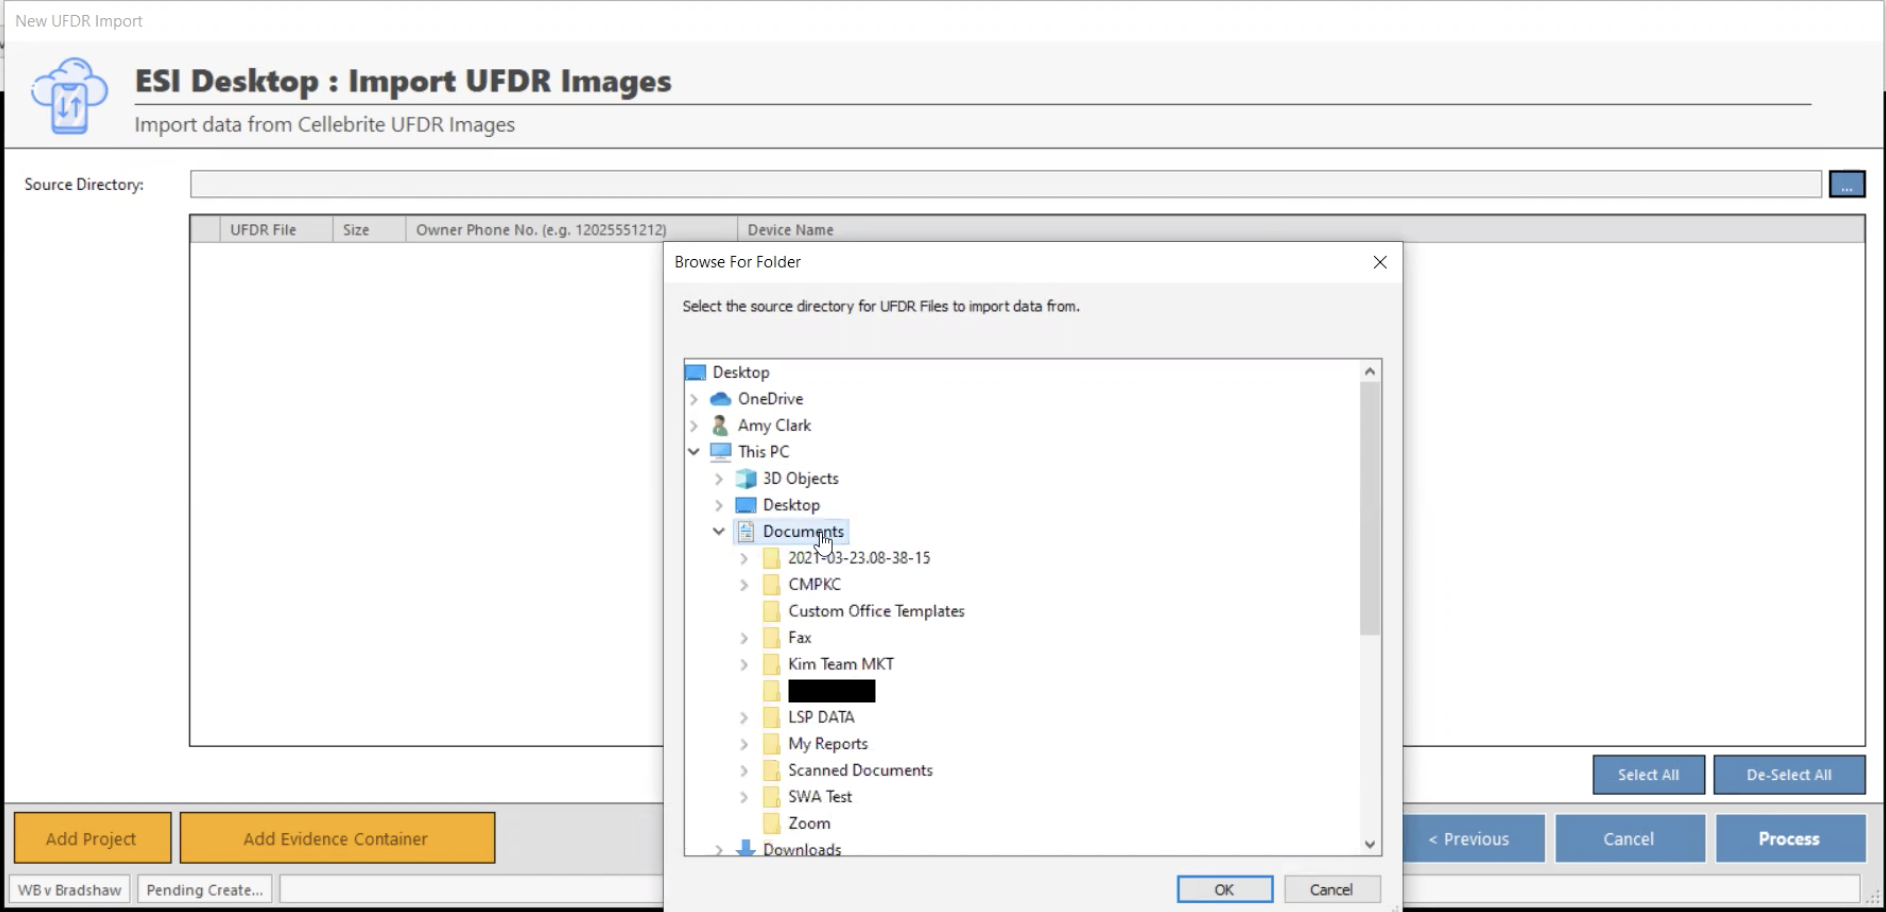This screenshot has height=912, width=1886.
Task: Select the Custom Office Templates label
Action: point(876,611)
